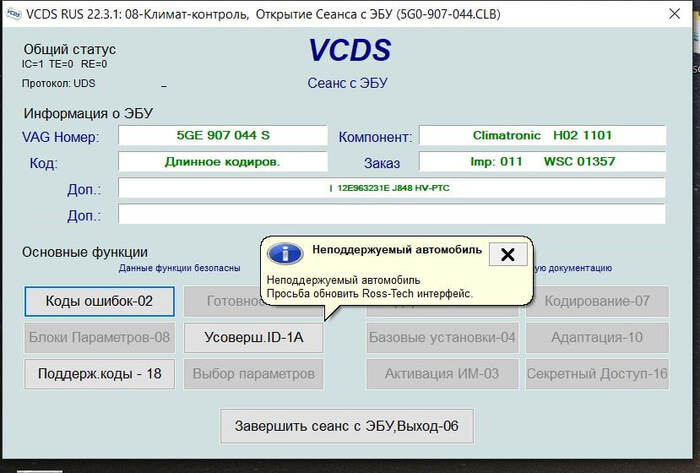Image resolution: width=700 pixels, height=473 pixels.
Task: Click the Заказ field with WSC 01357
Action: pyautogui.click(x=541, y=161)
